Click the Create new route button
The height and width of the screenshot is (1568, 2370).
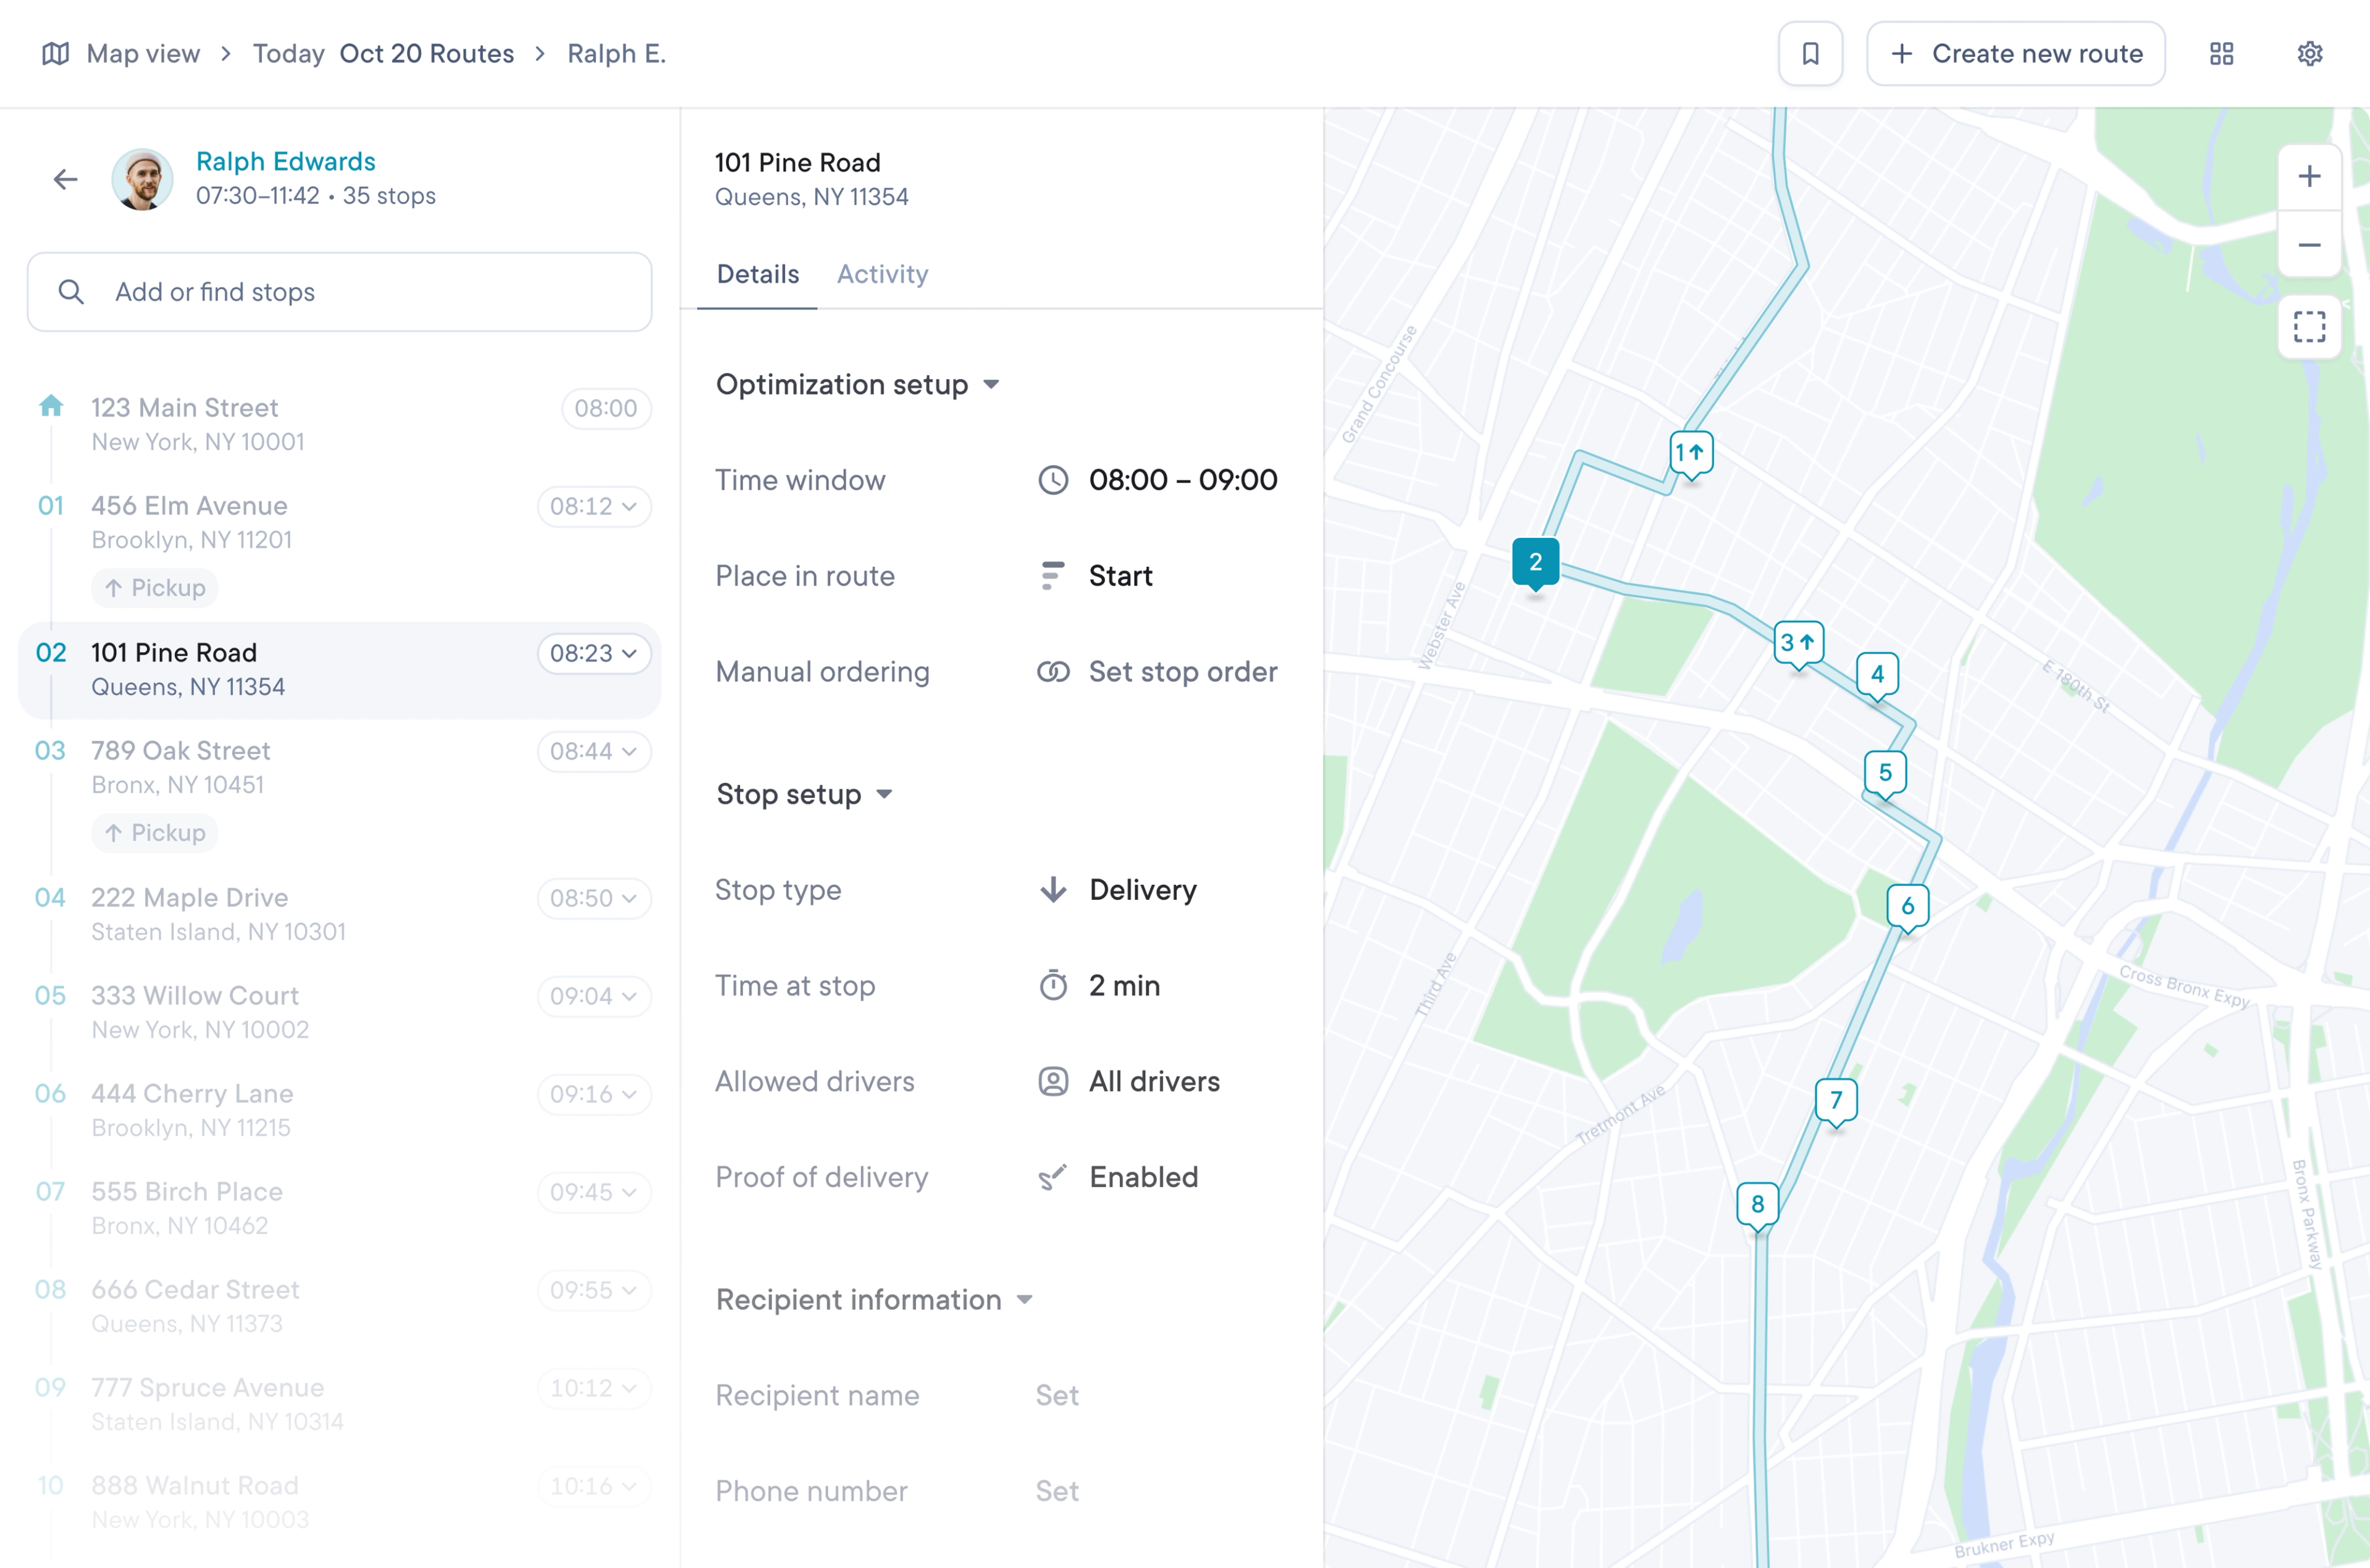2016,54
